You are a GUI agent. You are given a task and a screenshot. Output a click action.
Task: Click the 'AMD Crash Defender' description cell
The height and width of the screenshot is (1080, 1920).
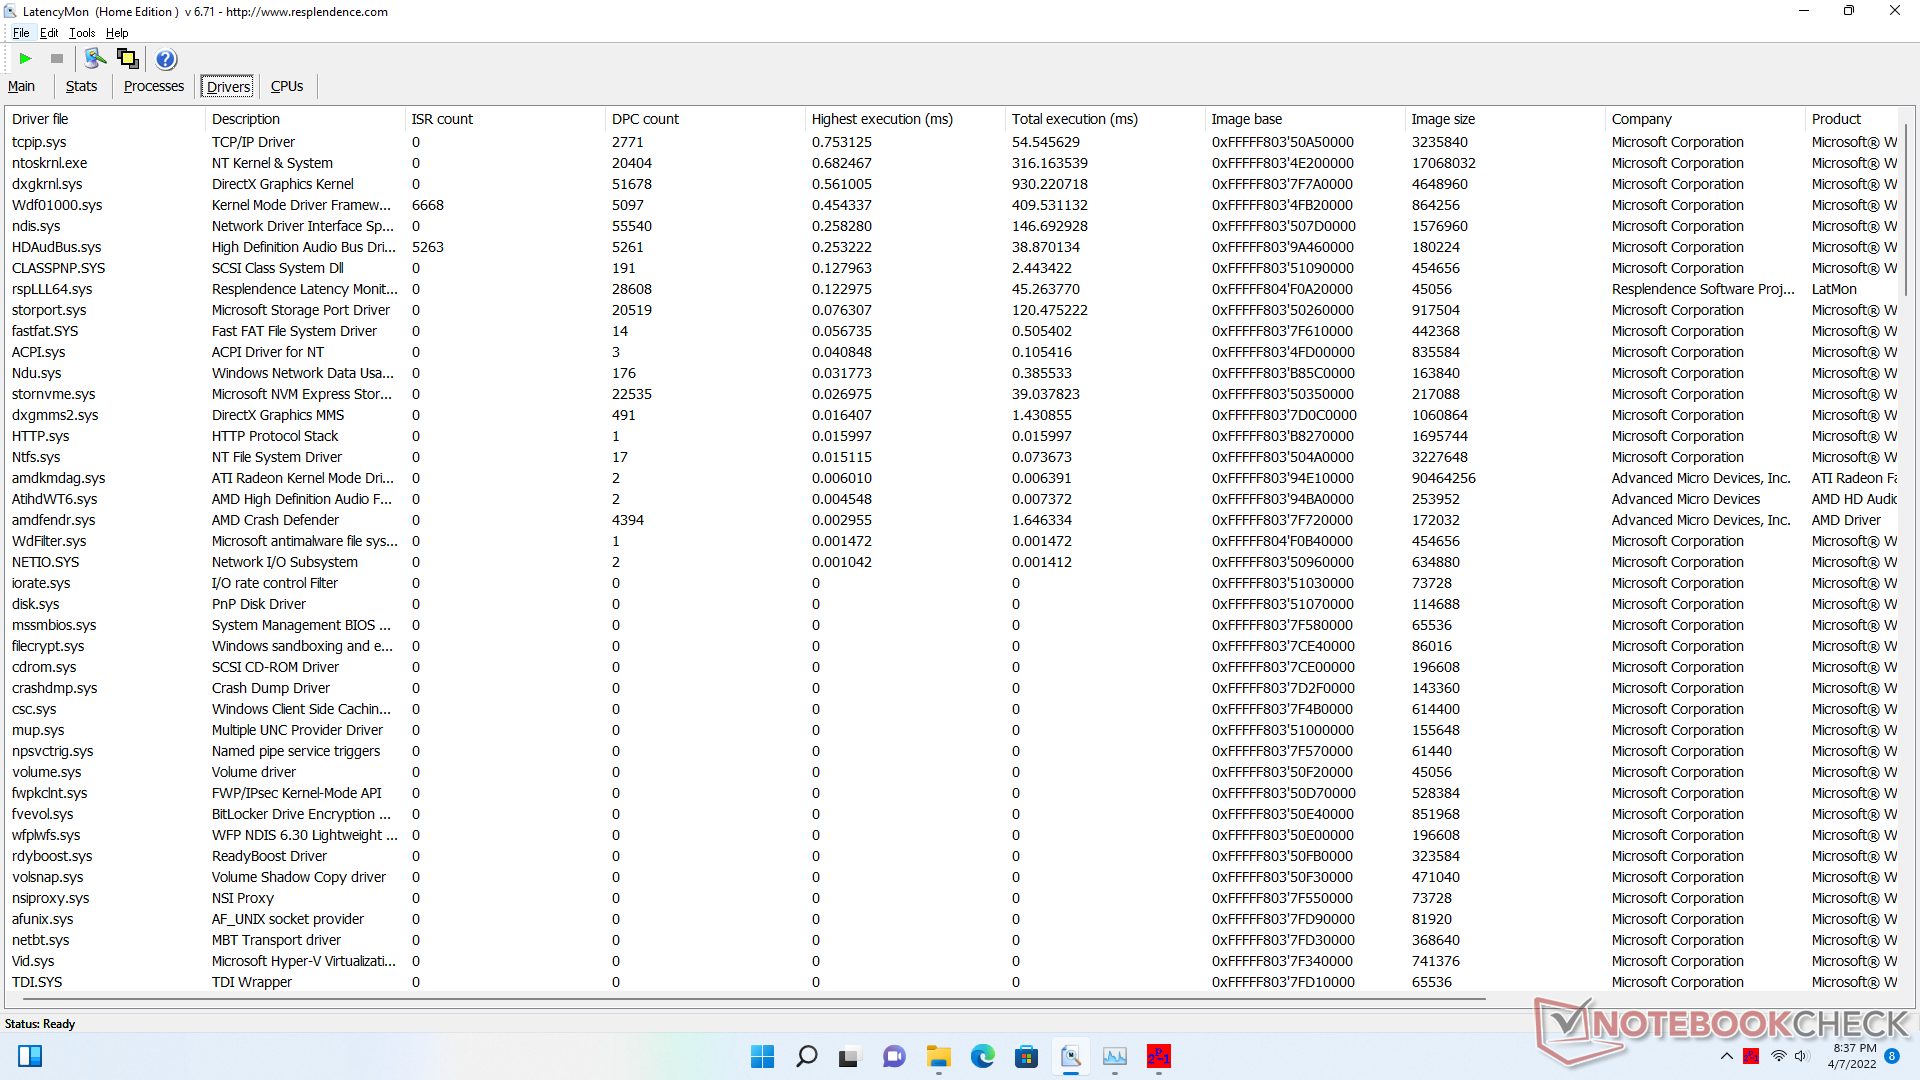point(275,520)
